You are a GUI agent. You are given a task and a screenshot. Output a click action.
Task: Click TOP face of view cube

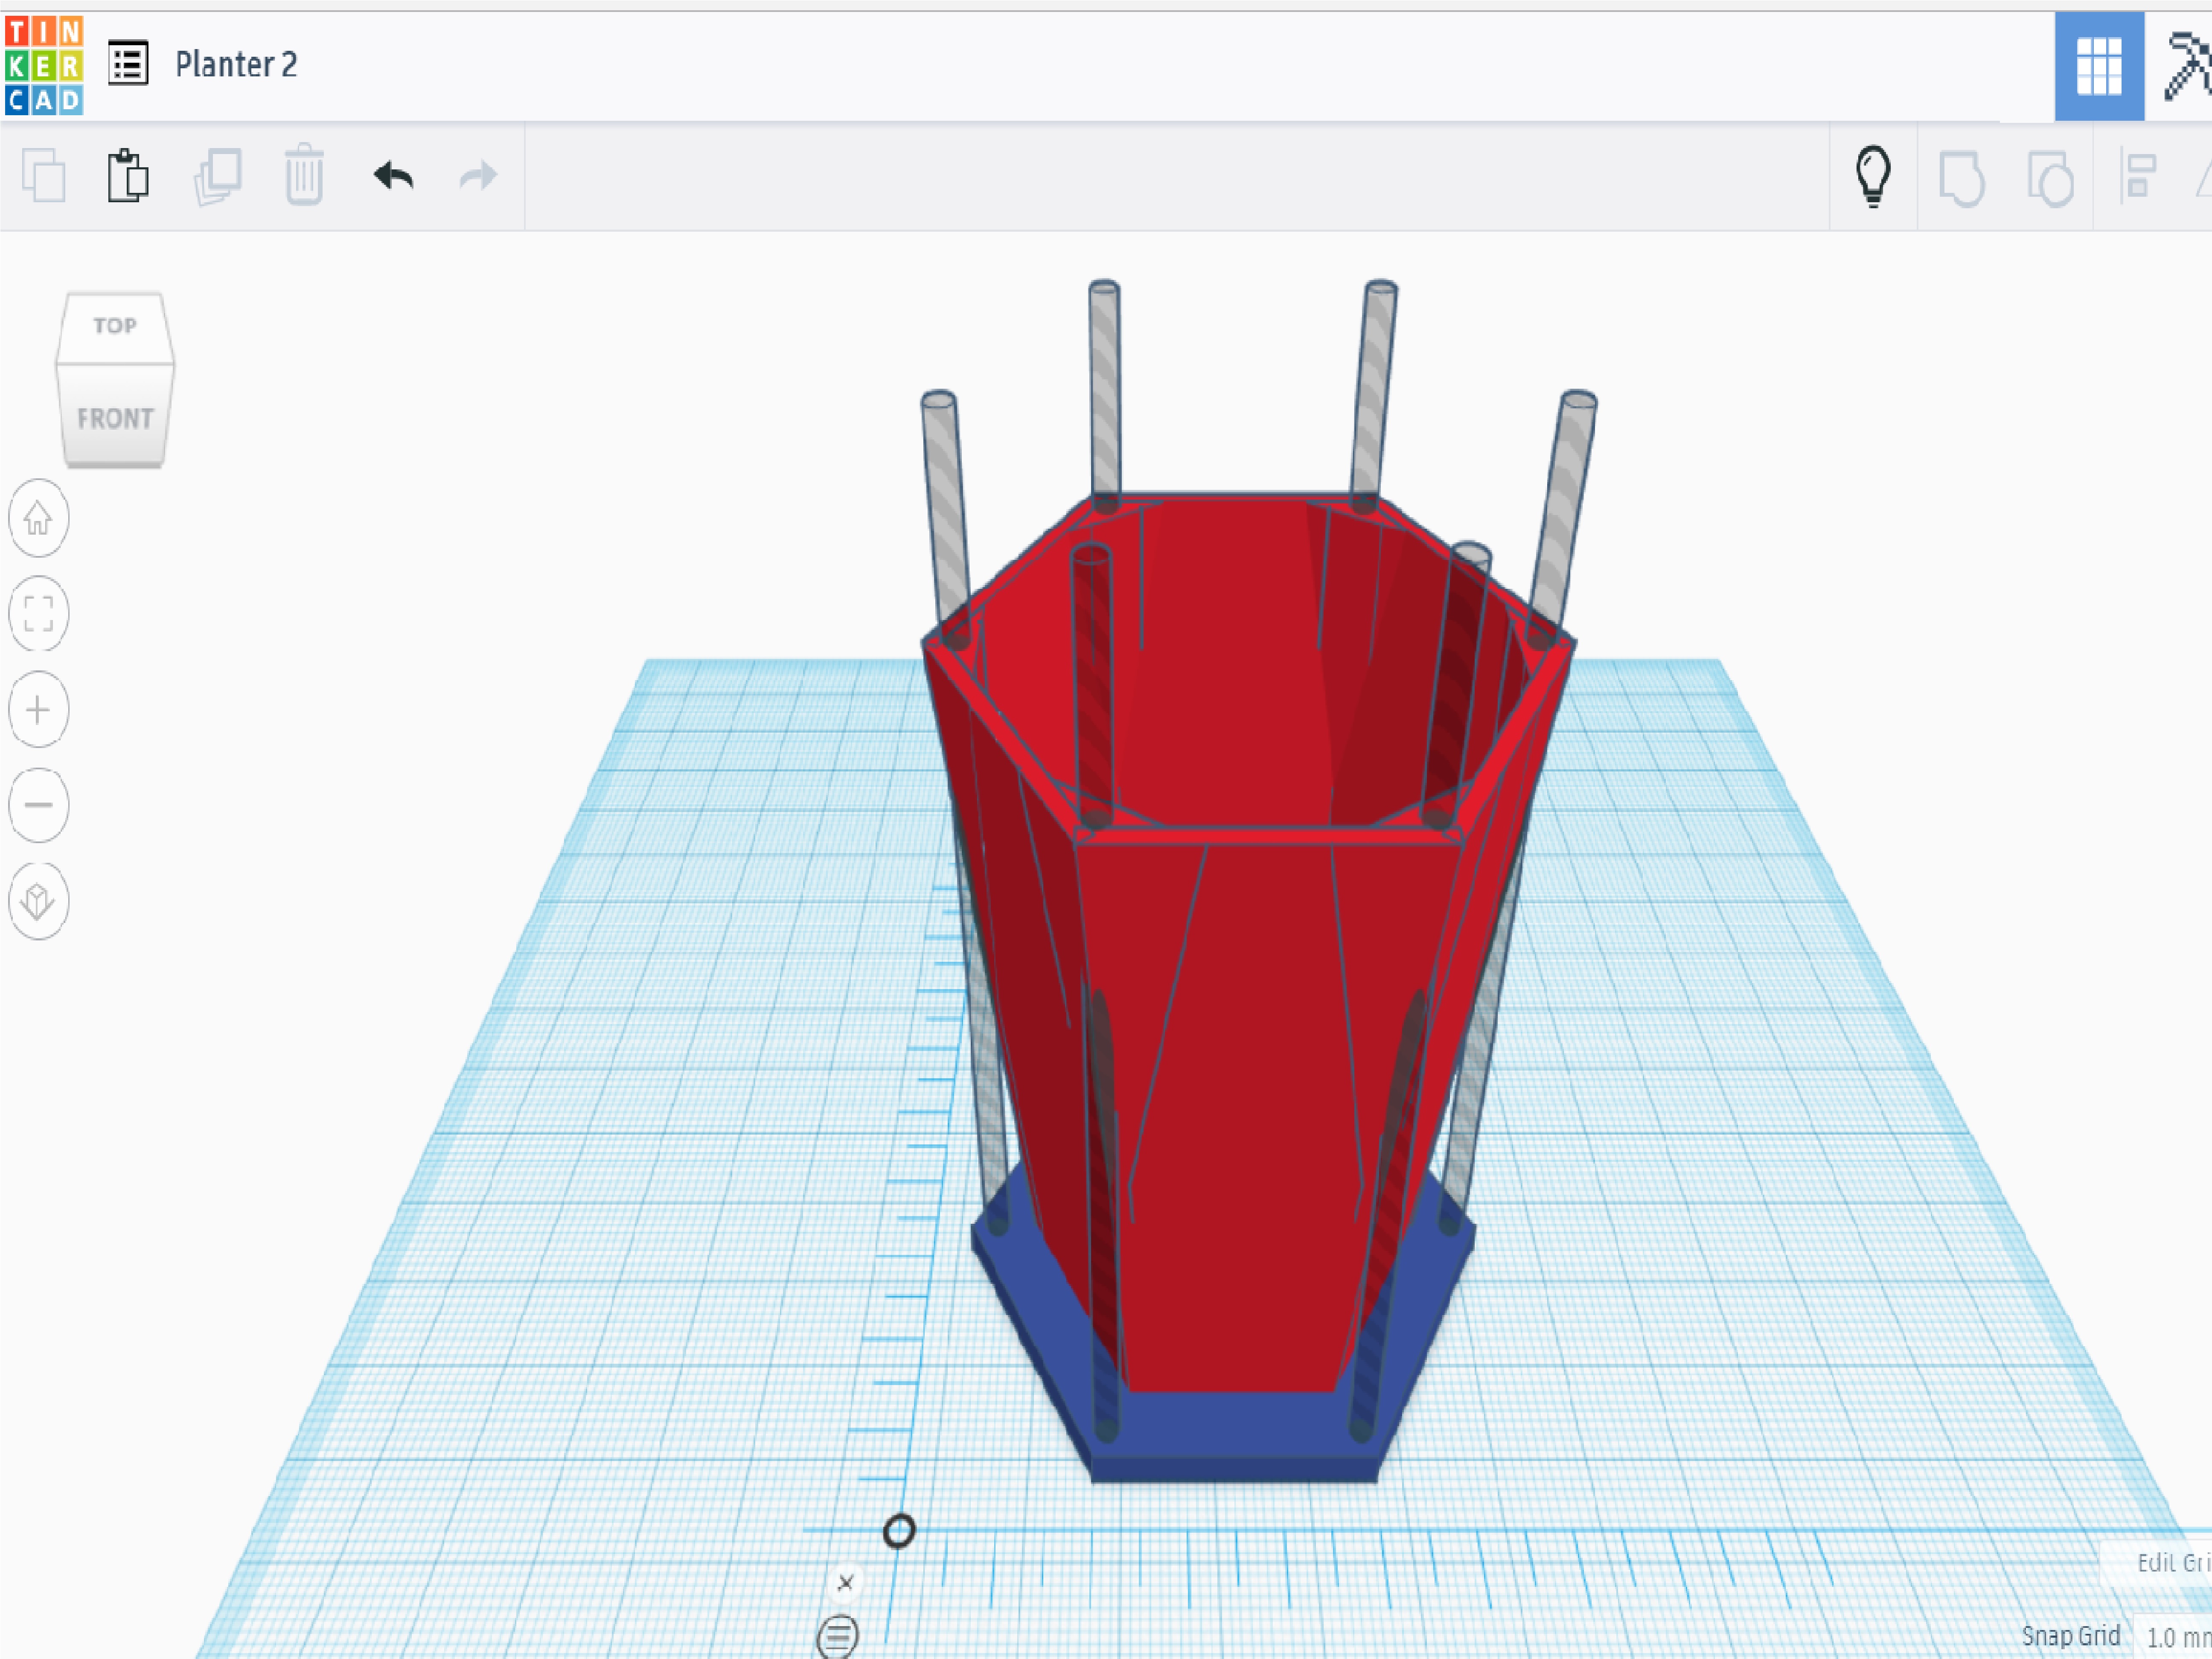click(x=115, y=327)
